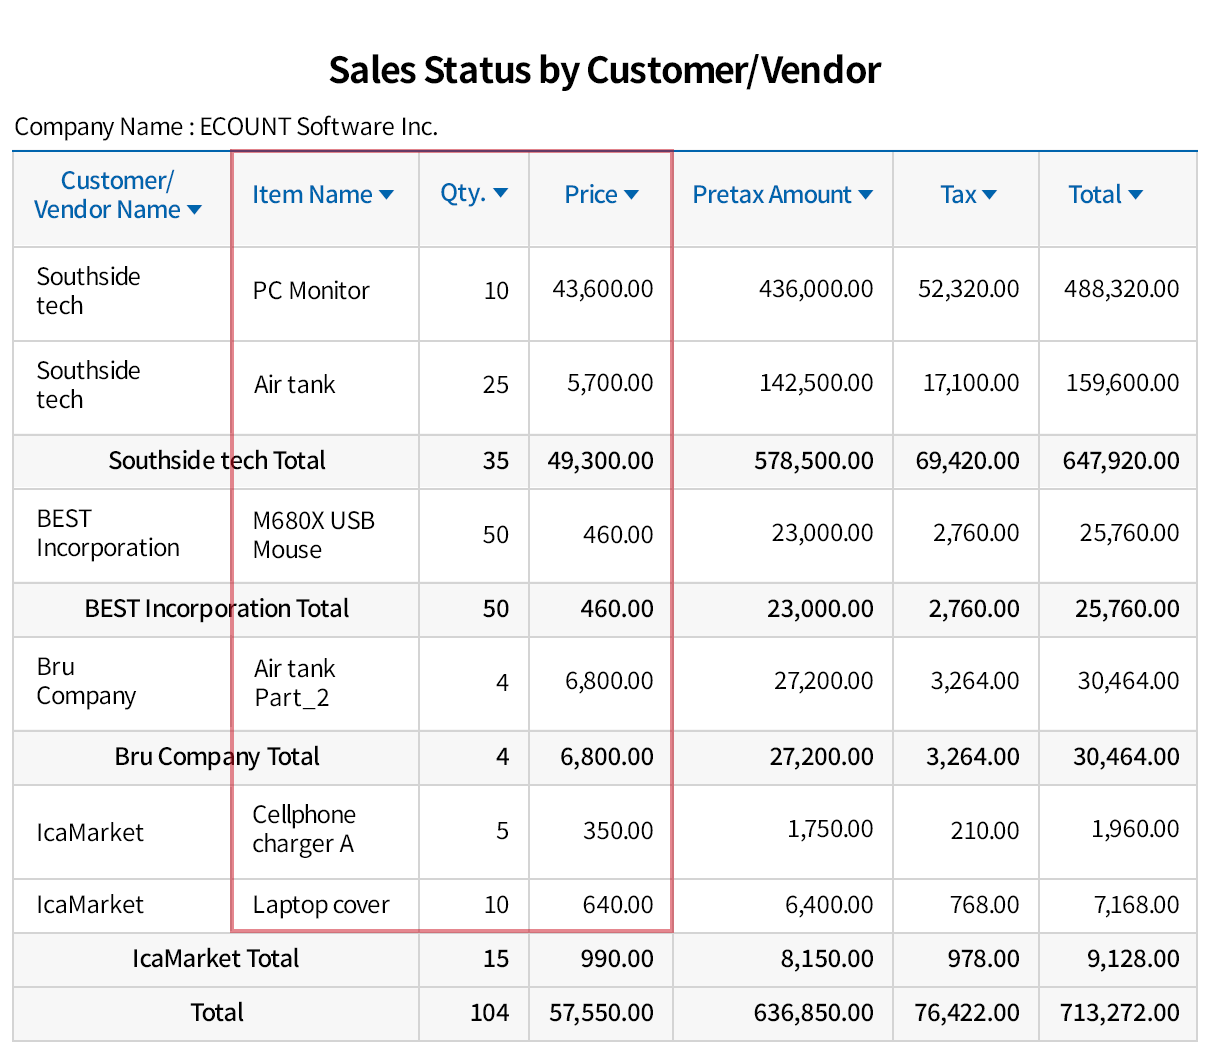This screenshot has width=1210, height=1052.
Task: Click the Southside tech Total row
Action: pos(217,461)
